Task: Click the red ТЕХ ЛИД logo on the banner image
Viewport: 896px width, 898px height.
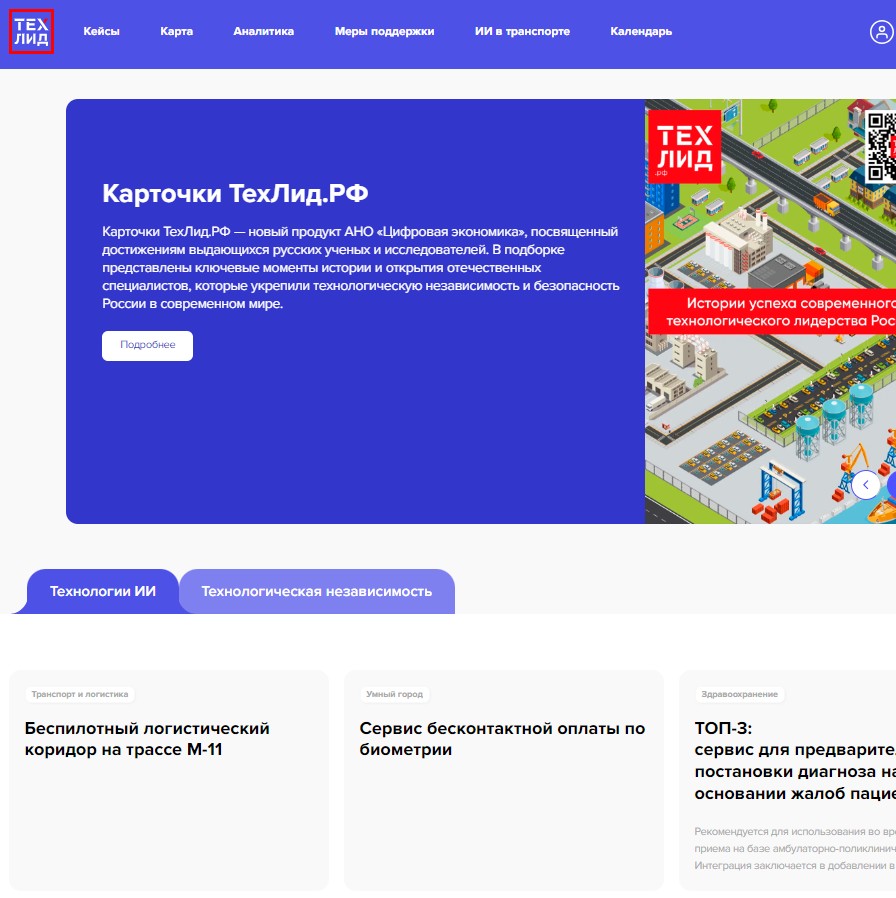Action: pos(684,147)
